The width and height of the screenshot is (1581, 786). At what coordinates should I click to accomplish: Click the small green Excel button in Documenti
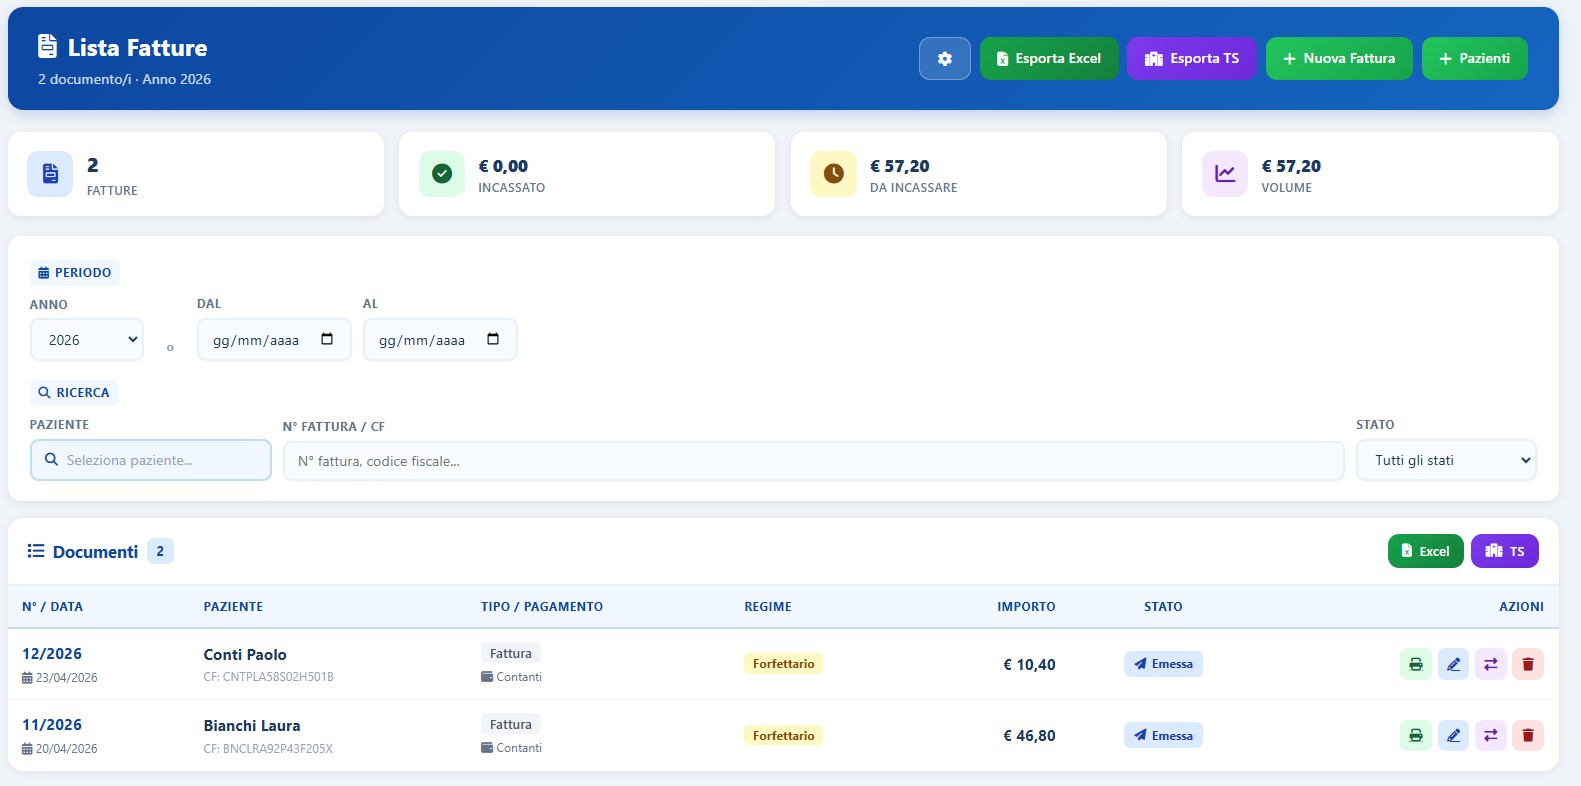(1425, 551)
